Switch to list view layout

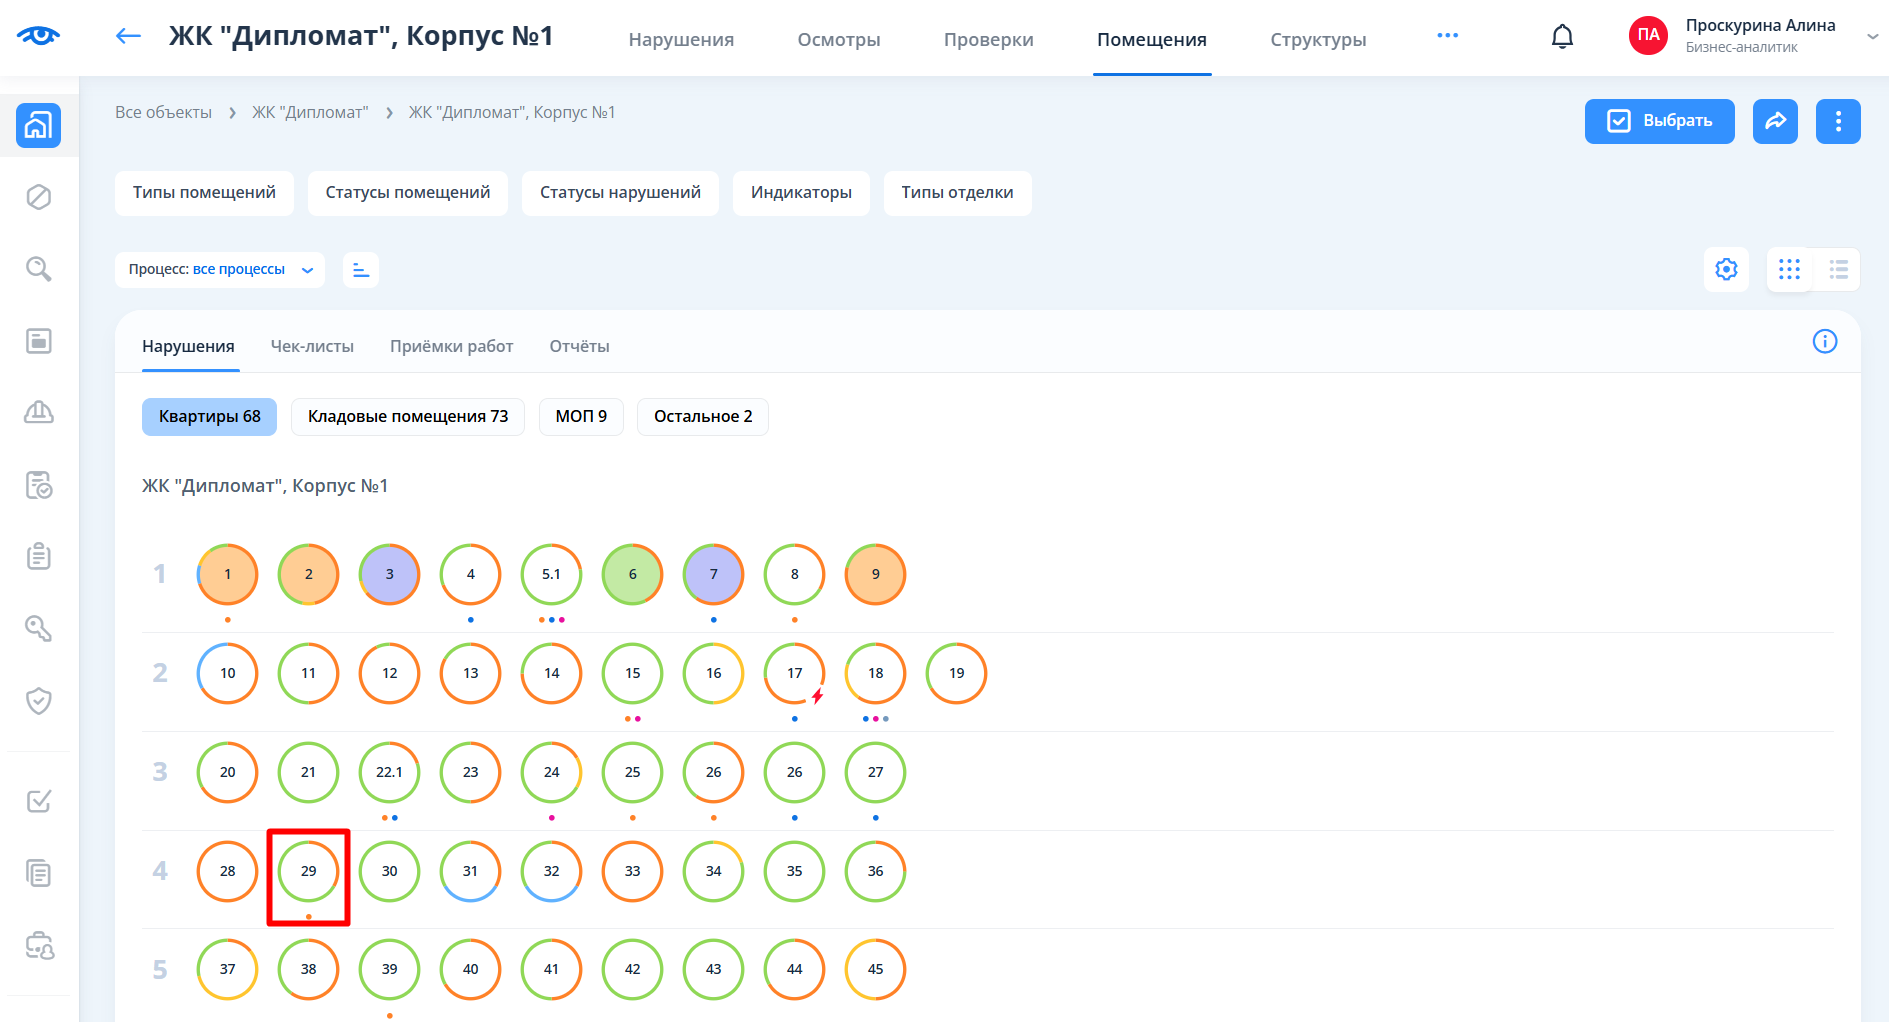[1838, 269]
